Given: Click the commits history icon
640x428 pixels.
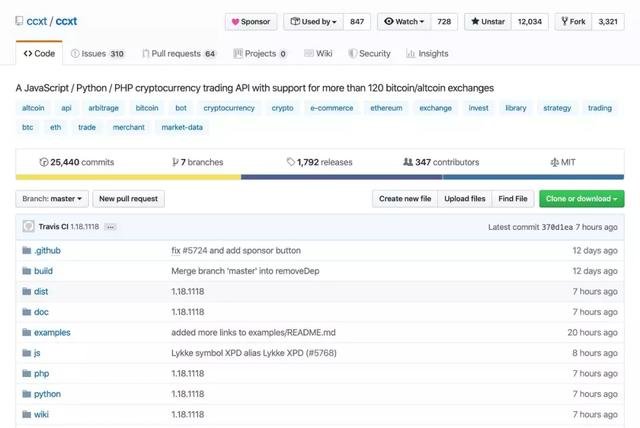Looking at the screenshot, I should pyautogui.click(x=43, y=162).
